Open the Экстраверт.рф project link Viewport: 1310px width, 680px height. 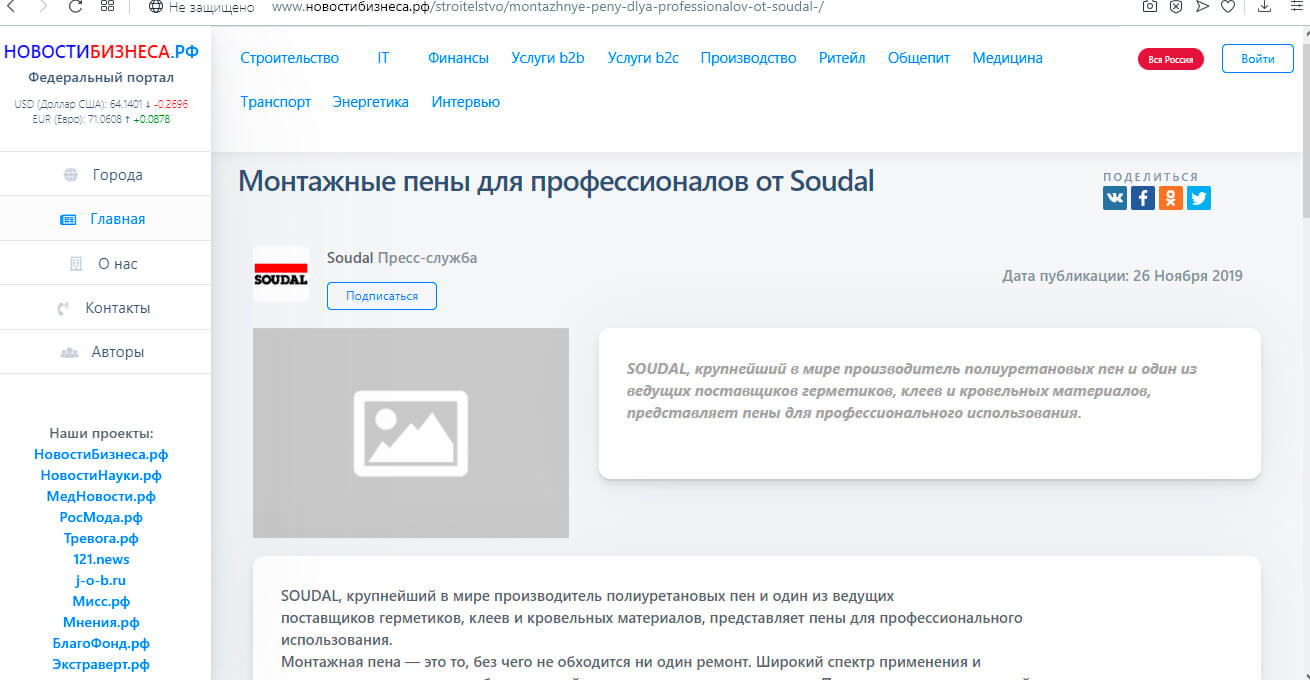(x=101, y=664)
